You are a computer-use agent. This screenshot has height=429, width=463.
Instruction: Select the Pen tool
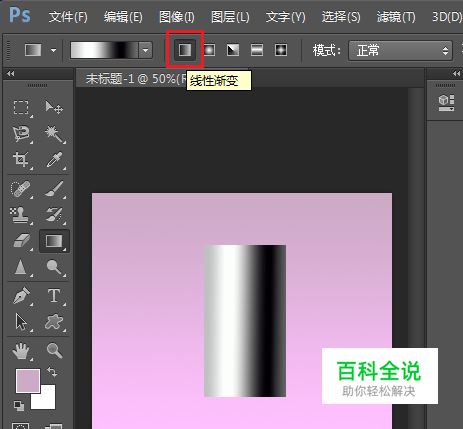[21, 296]
